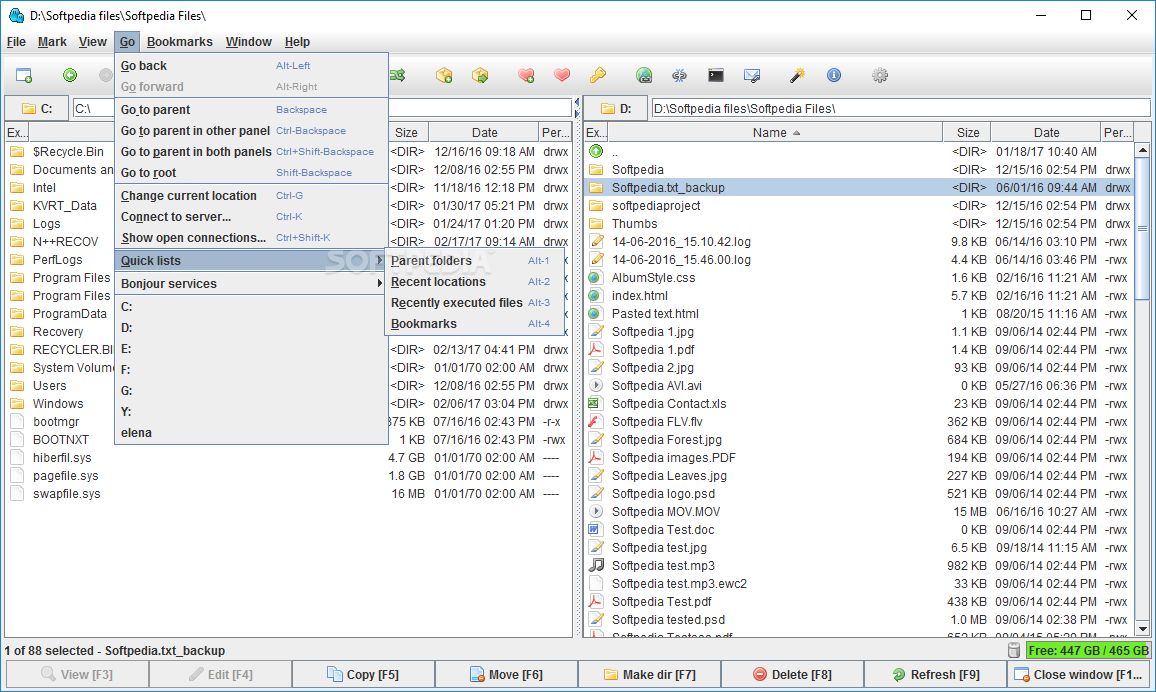Click the Edit bookmarks heart icon
This screenshot has height=692, width=1156.
562,75
